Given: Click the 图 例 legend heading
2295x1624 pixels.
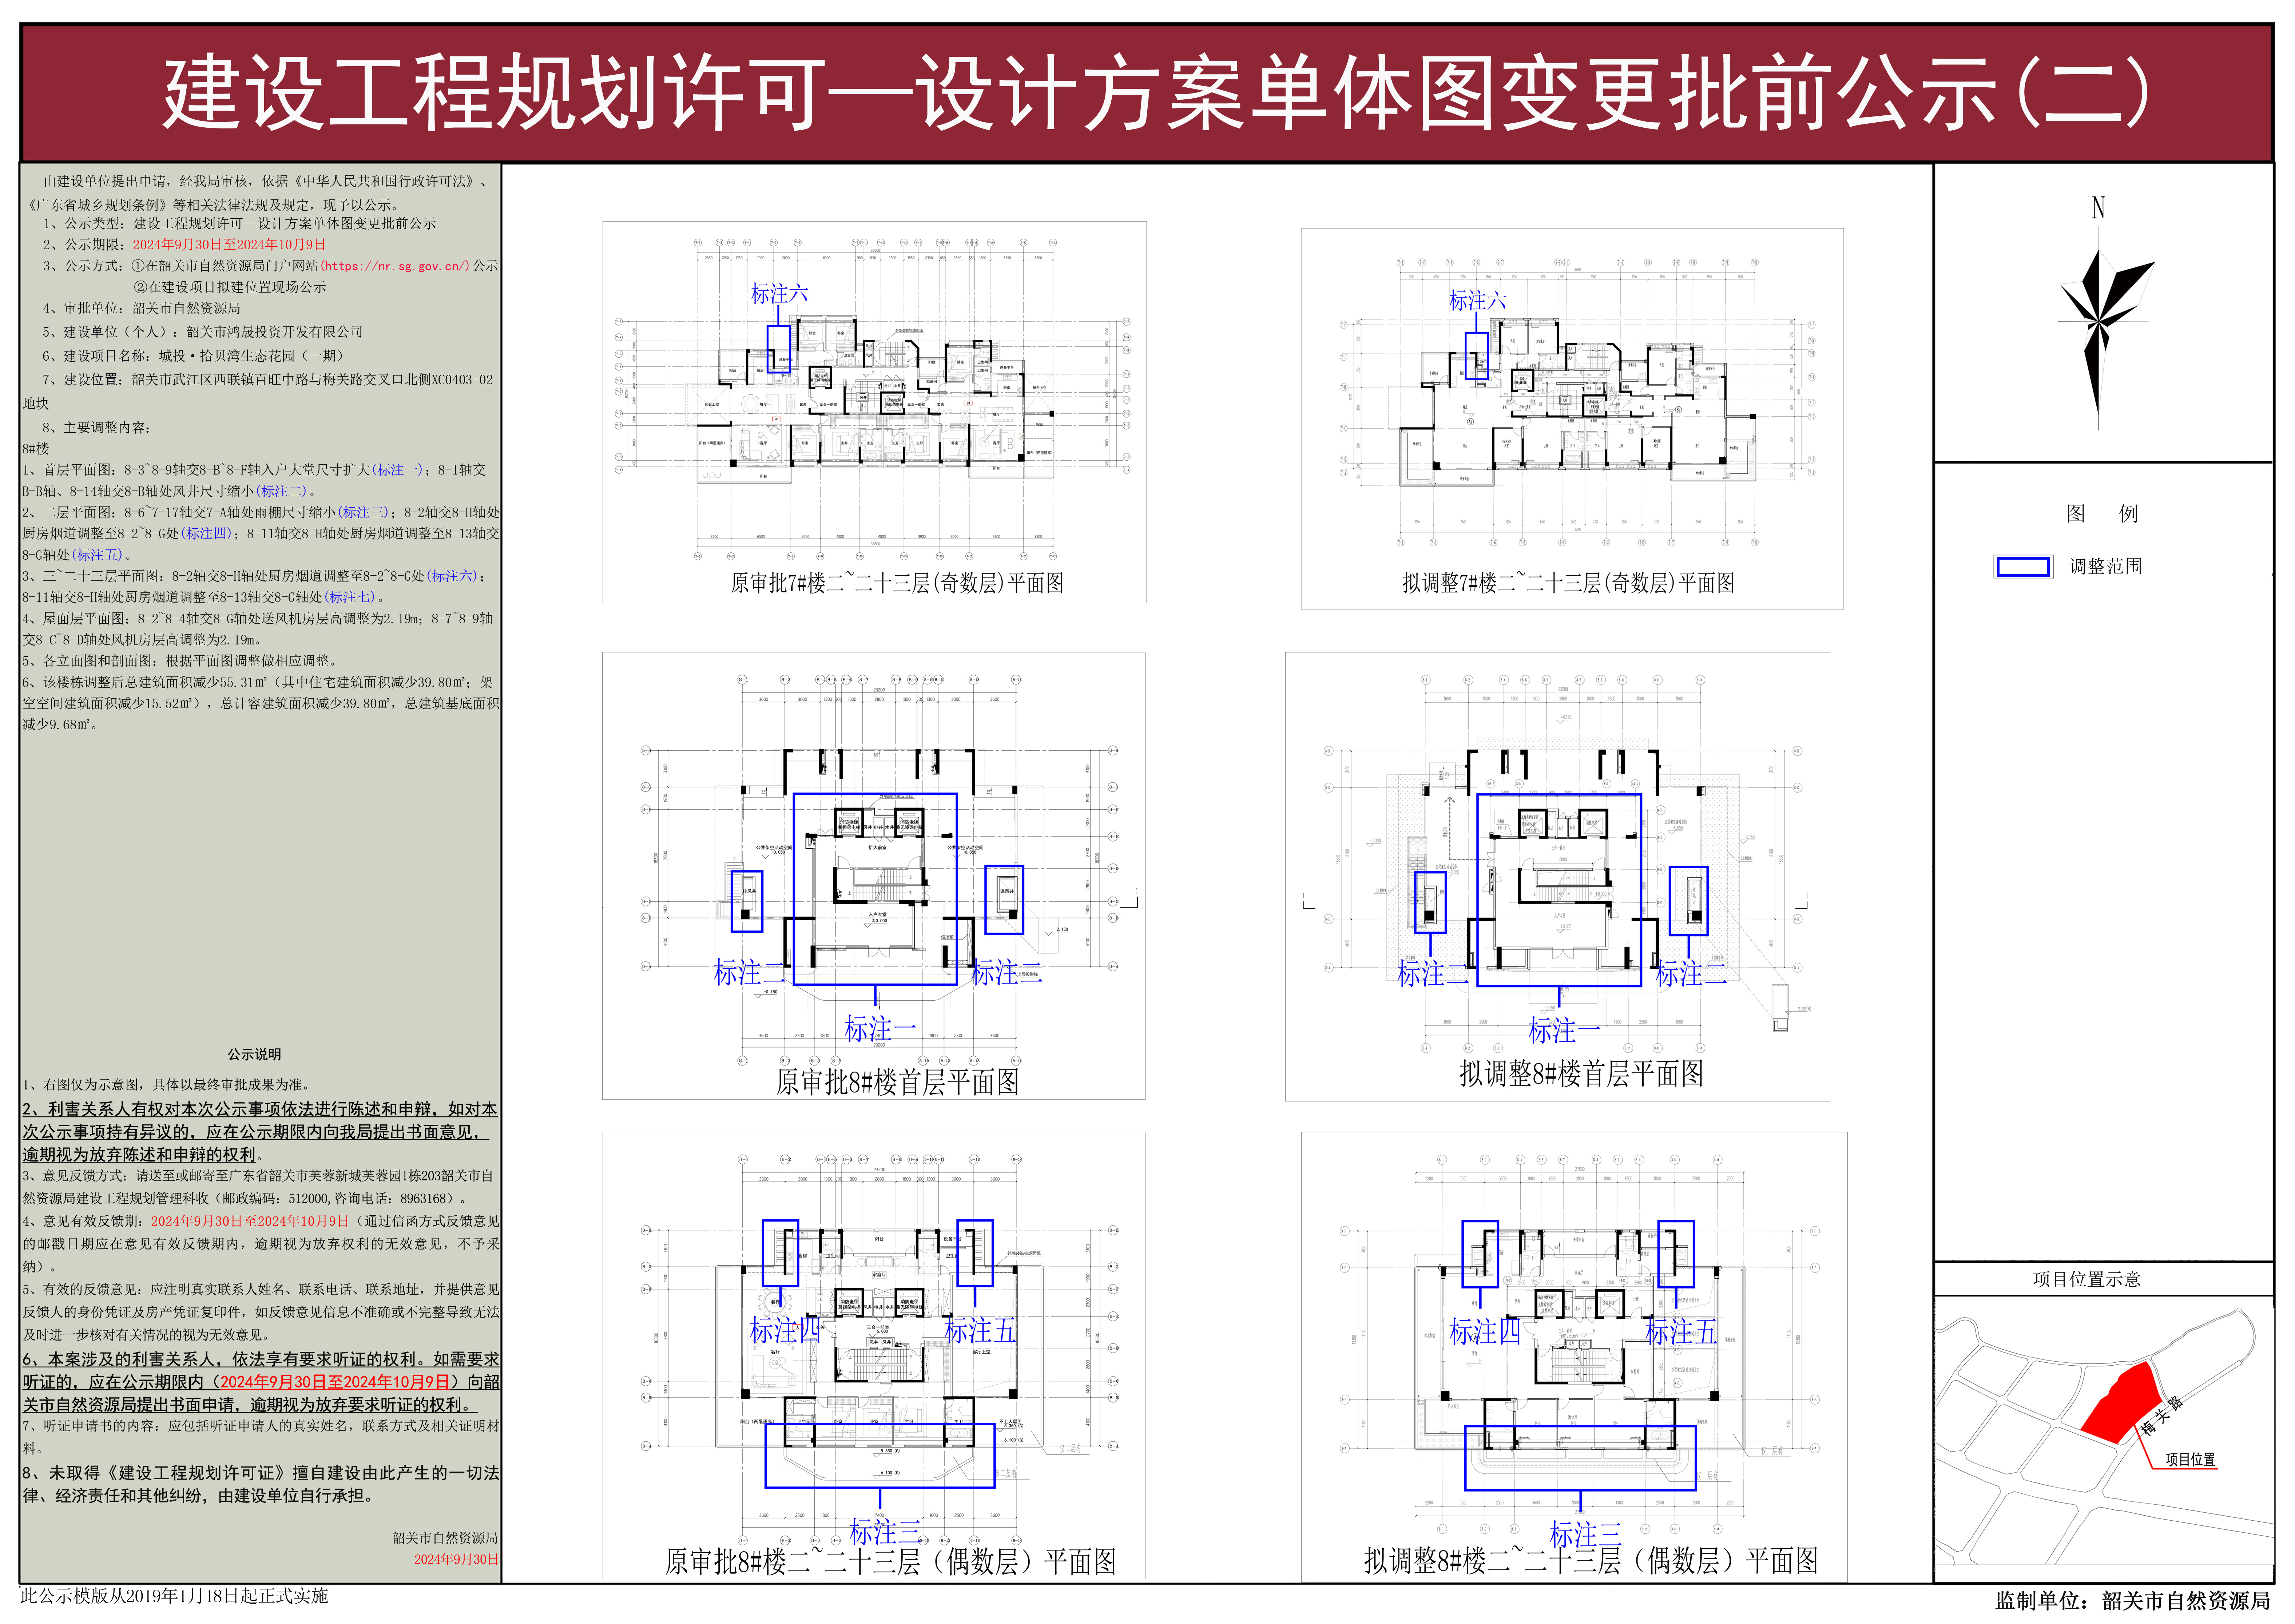Looking at the screenshot, I should point(2102,514).
